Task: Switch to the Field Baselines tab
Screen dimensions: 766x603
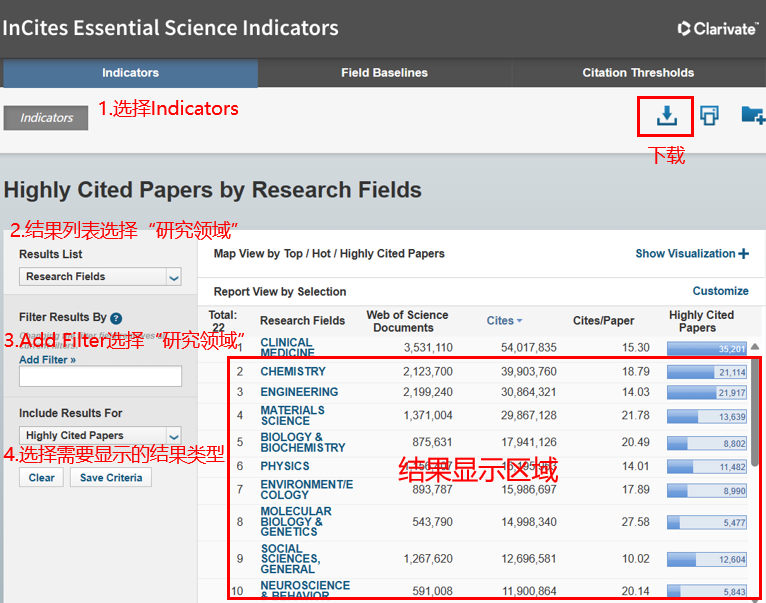Action: coord(384,73)
